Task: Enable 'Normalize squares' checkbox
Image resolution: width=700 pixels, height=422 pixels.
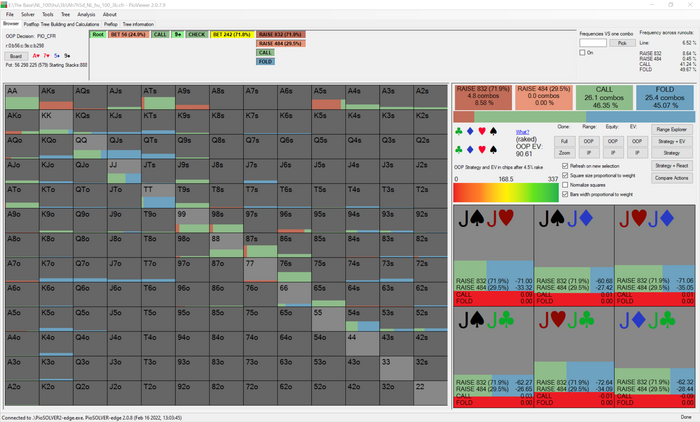Action: tap(565, 184)
